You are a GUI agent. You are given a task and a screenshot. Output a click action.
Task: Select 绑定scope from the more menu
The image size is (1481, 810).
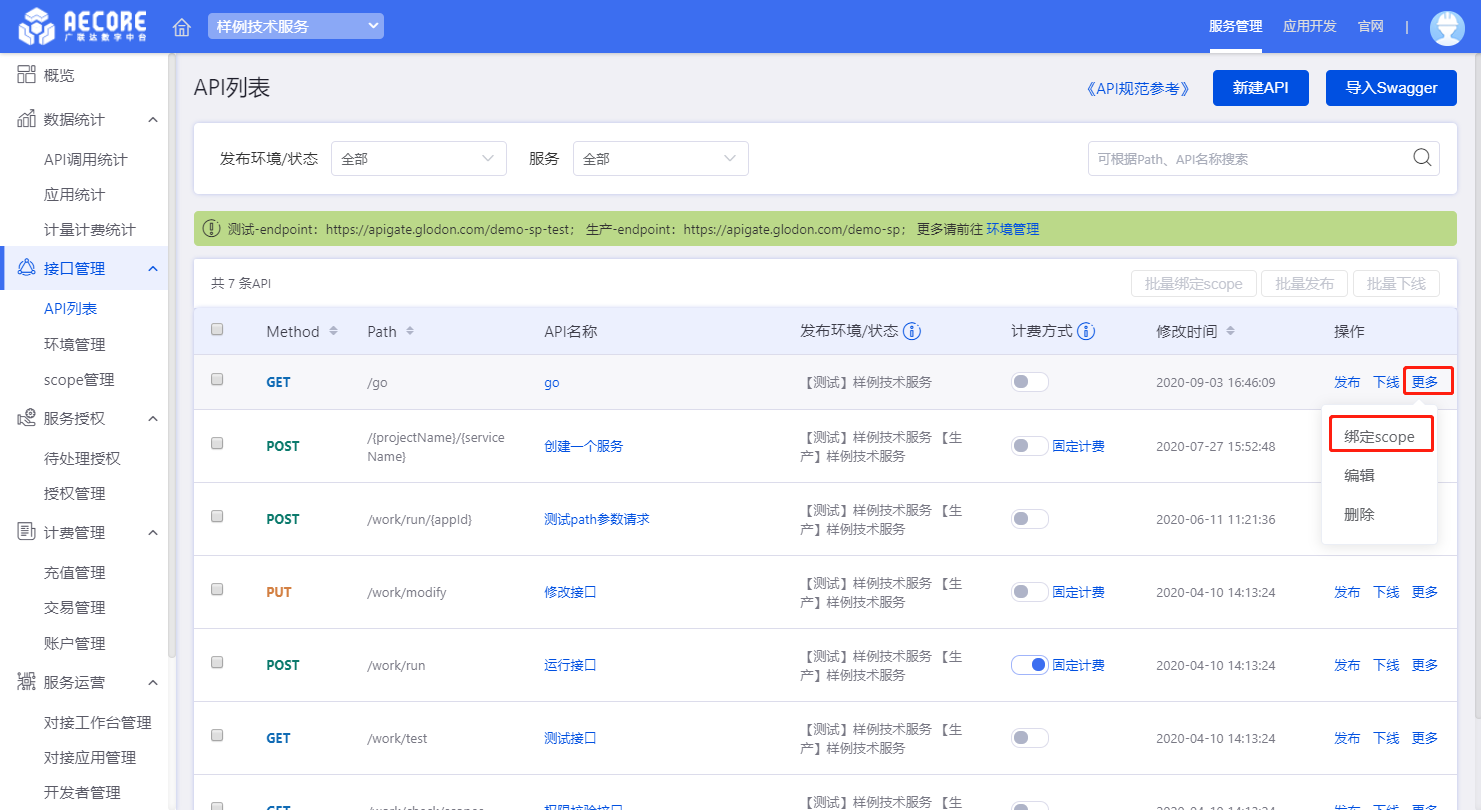pyautogui.click(x=1379, y=436)
